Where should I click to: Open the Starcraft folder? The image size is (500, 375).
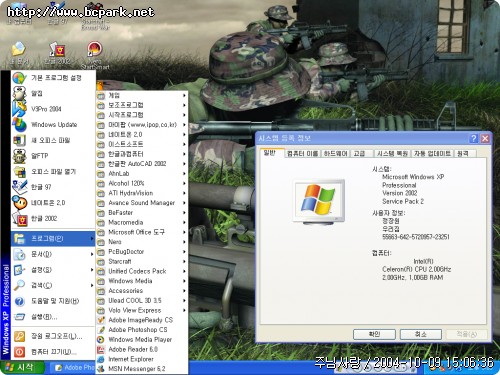click(142, 261)
